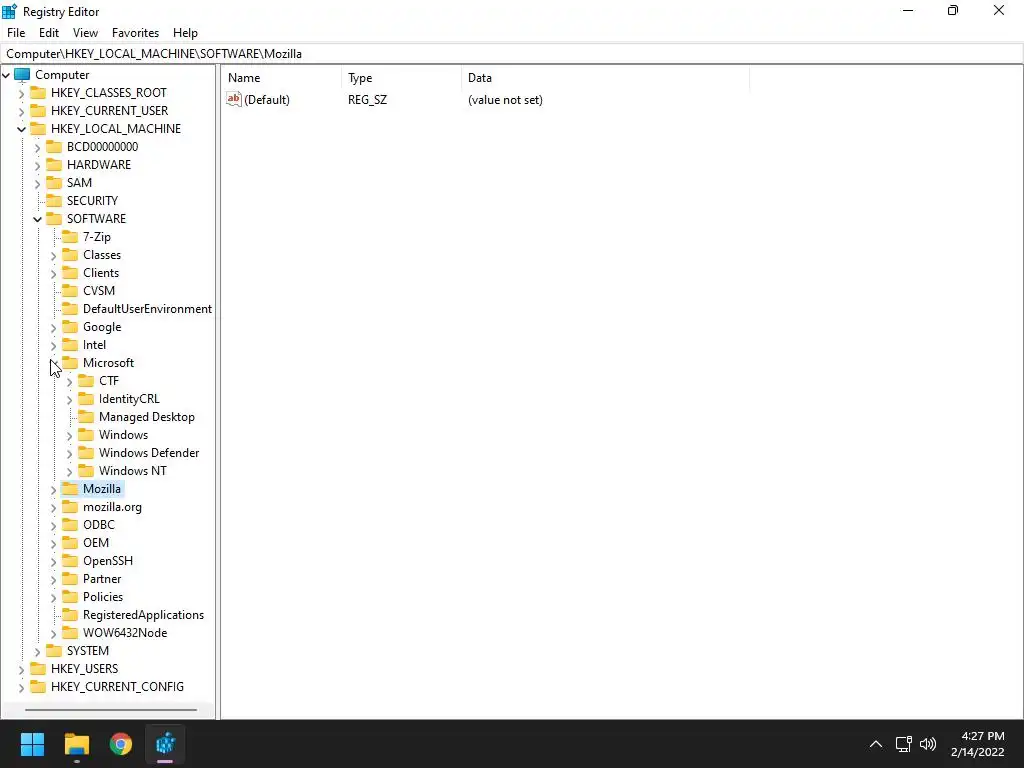Viewport: 1024px width, 768px height.
Task: Select the DefaultUserEnvironment key
Action: 147,309
